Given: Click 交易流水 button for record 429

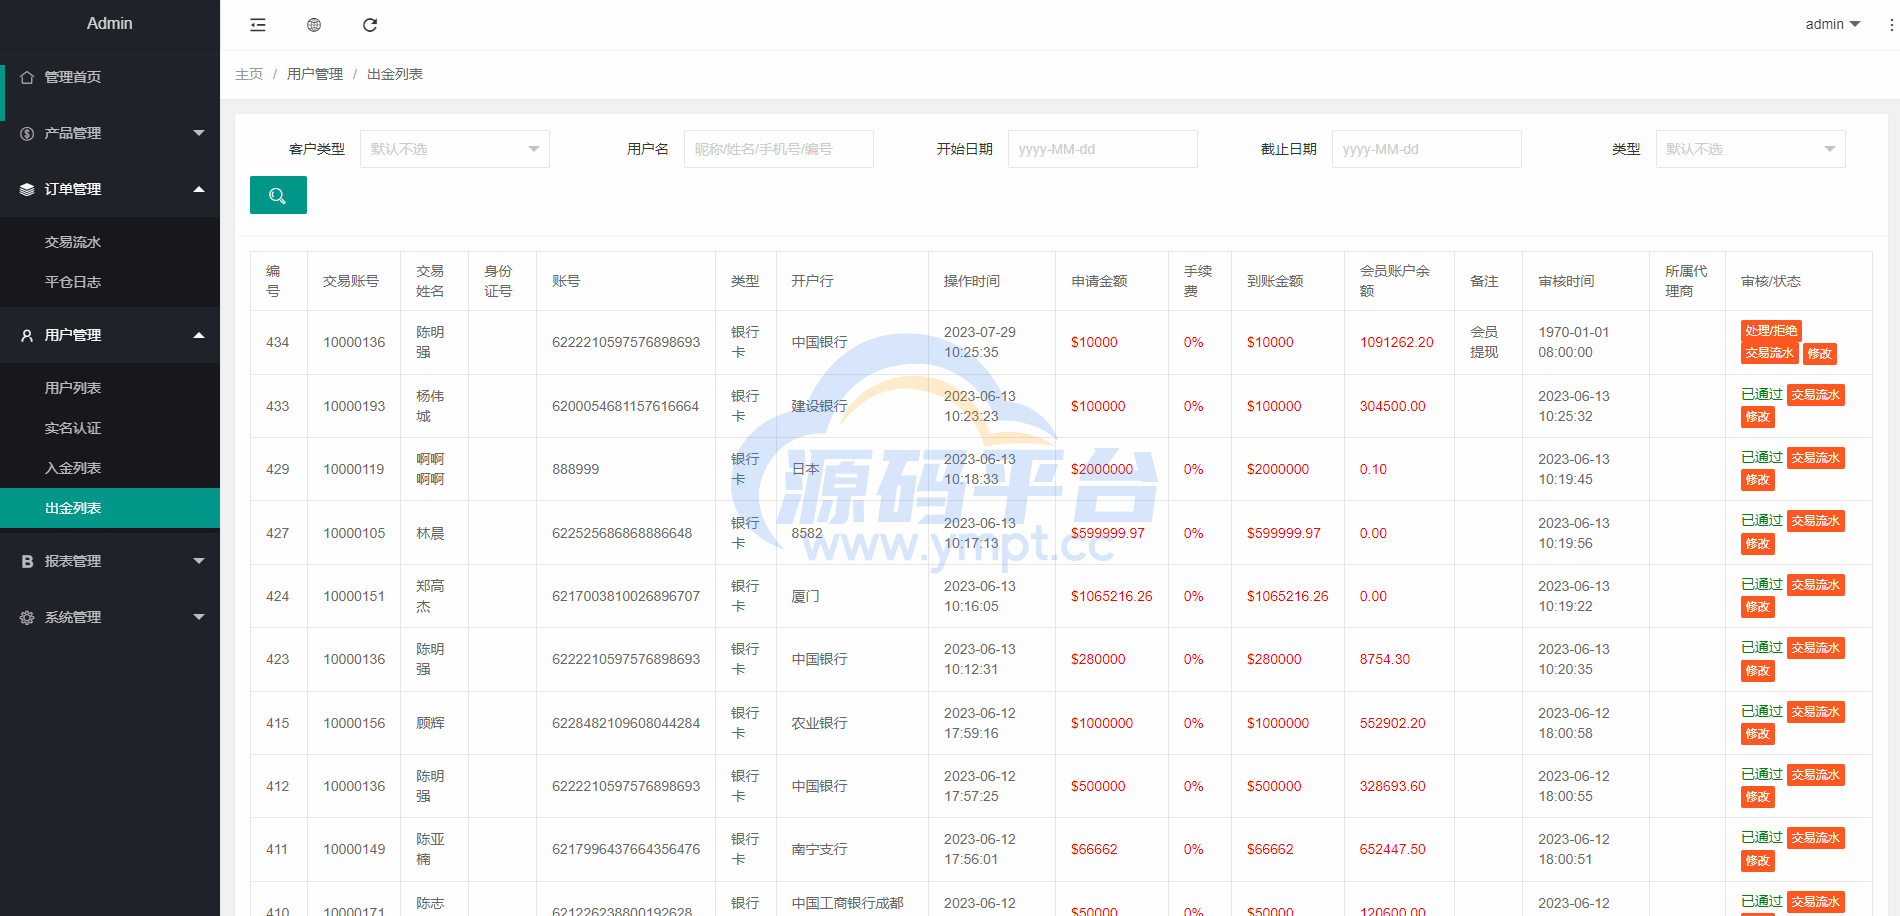Looking at the screenshot, I should pyautogui.click(x=1816, y=458).
